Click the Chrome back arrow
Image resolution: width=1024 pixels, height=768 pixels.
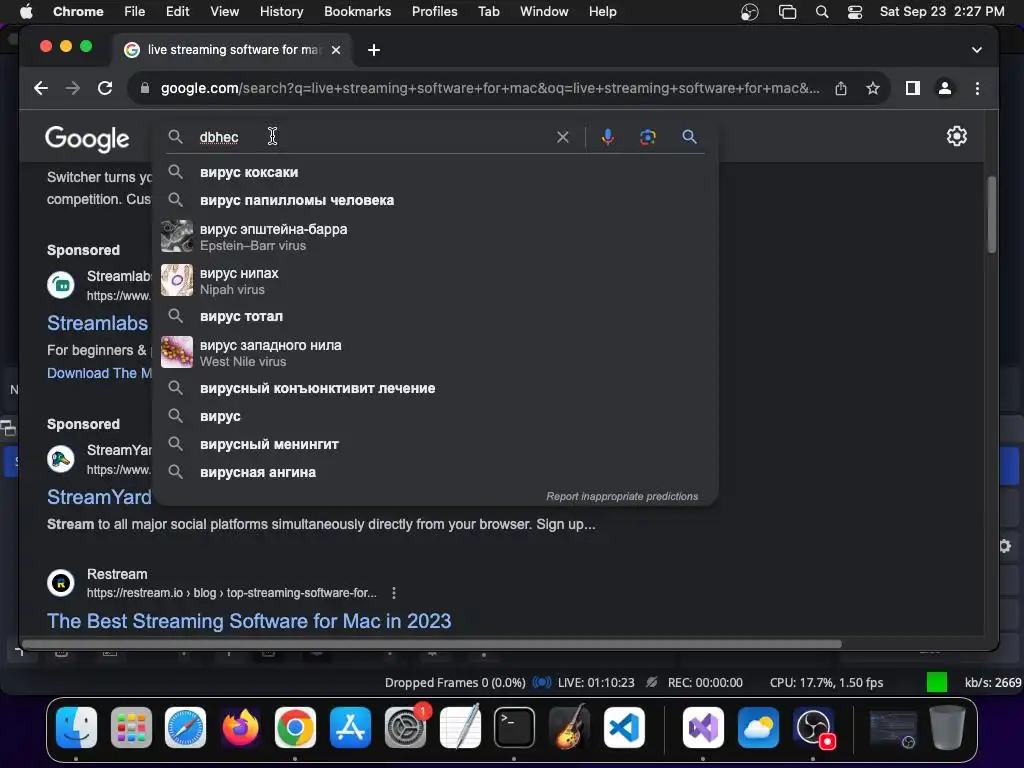[x=40, y=88]
